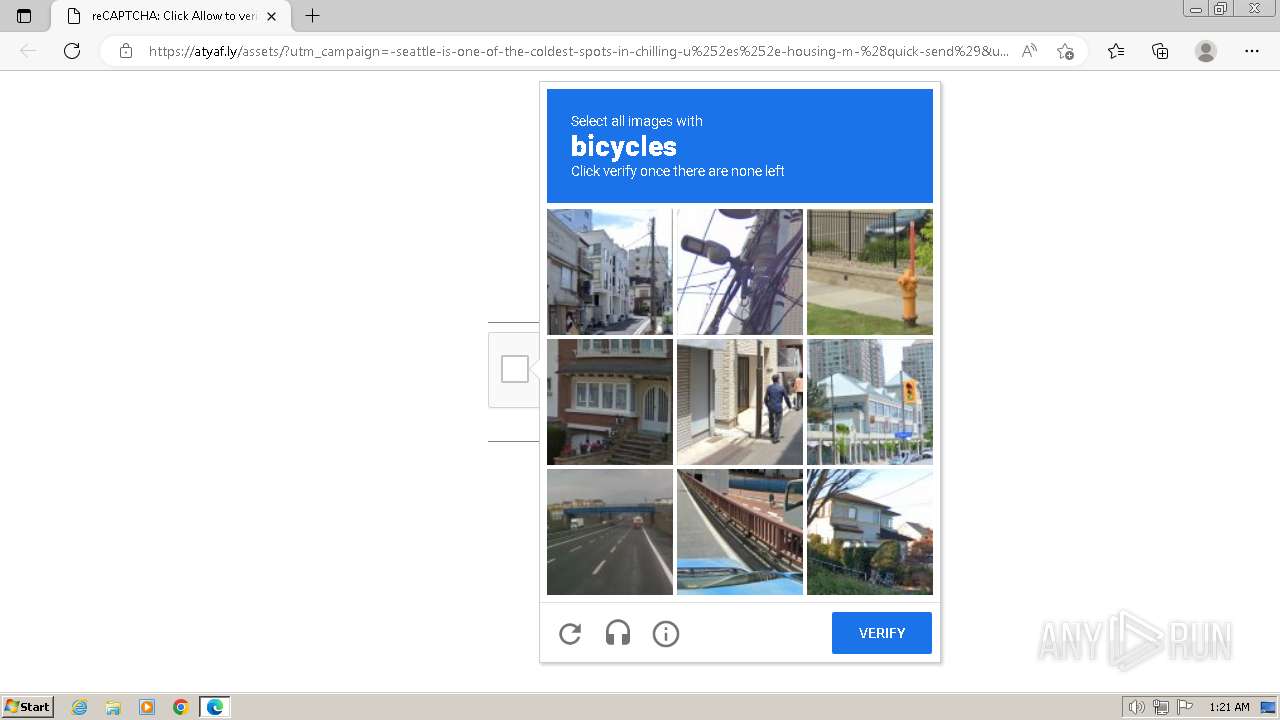Minimize the Edge browser window
Image resolution: width=1280 pixels, height=720 pixels.
1195,9
